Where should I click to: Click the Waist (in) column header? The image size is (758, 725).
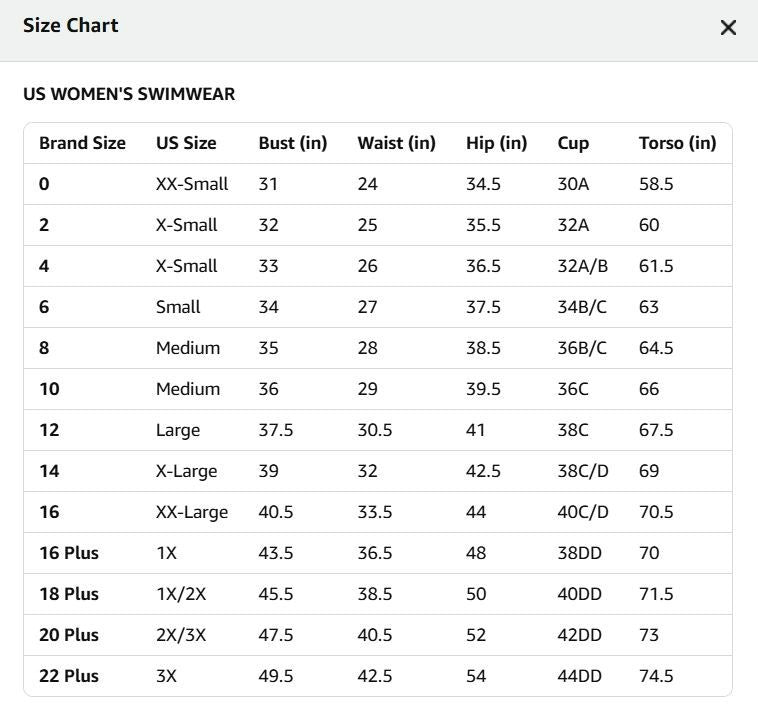point(396,143)
